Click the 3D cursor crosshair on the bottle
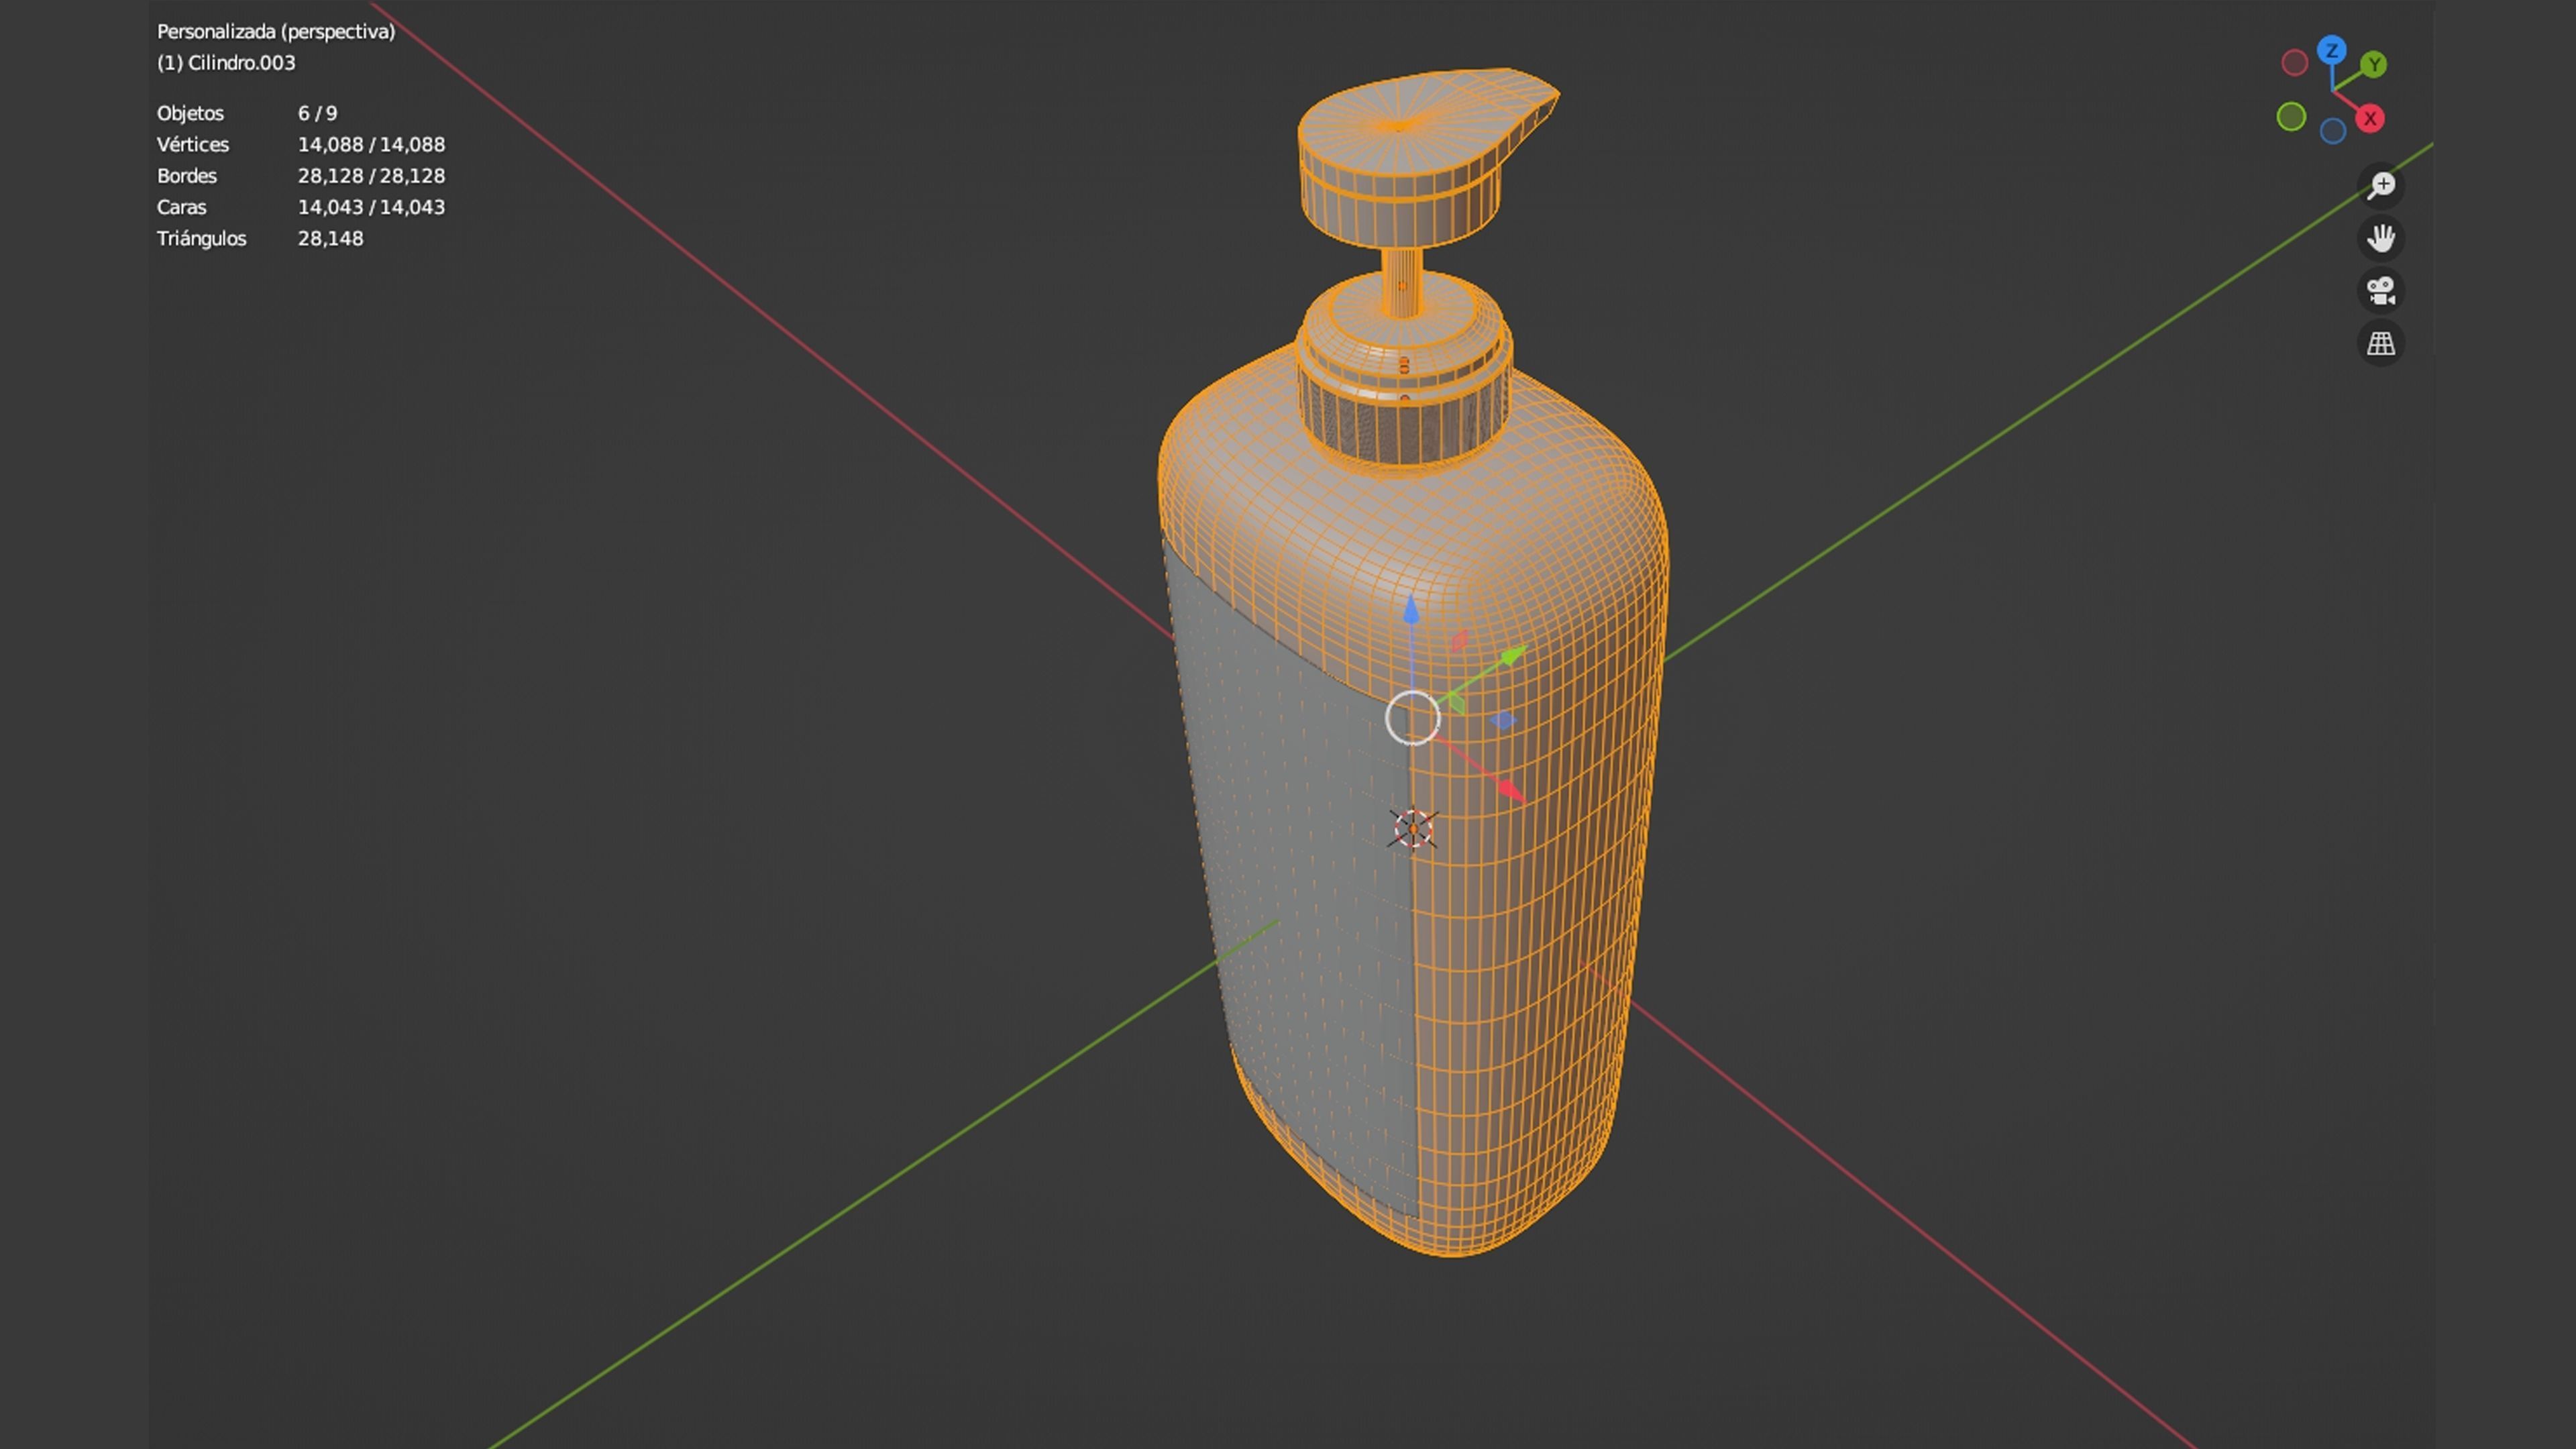 (1413, 829)
